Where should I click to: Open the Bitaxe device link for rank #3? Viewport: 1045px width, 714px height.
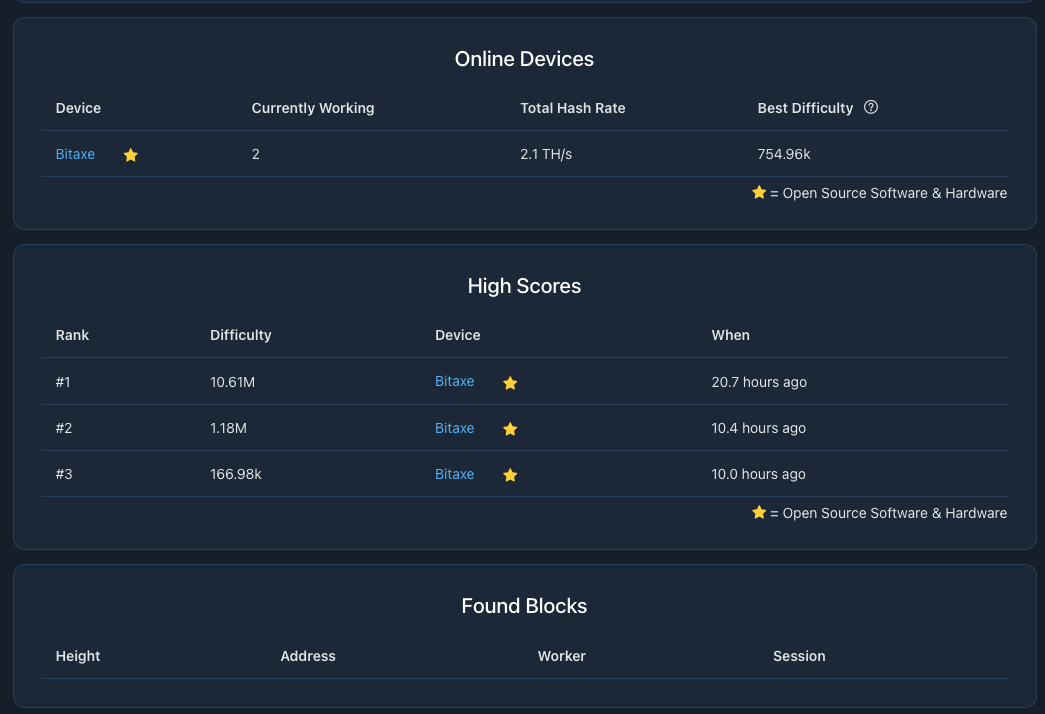point(455,474)
